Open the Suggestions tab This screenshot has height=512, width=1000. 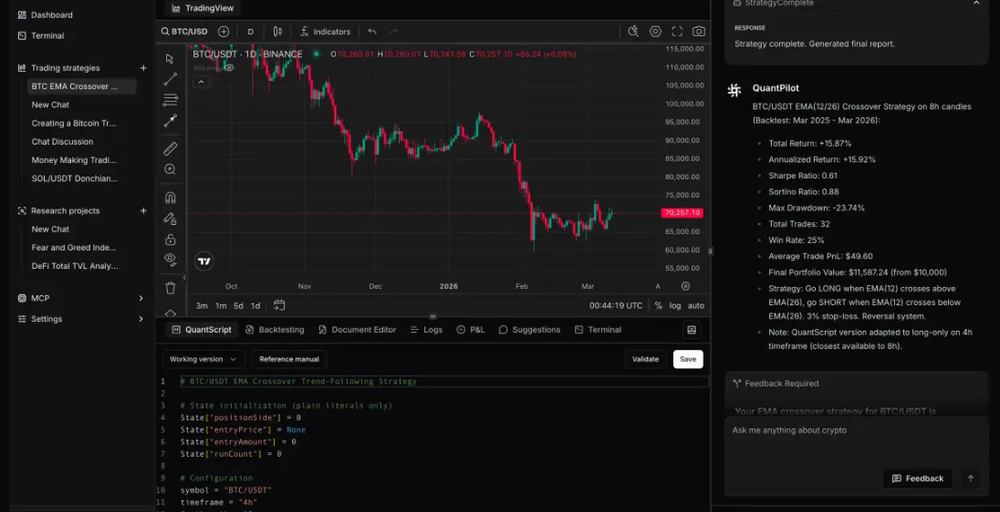[x=529, y=330]
